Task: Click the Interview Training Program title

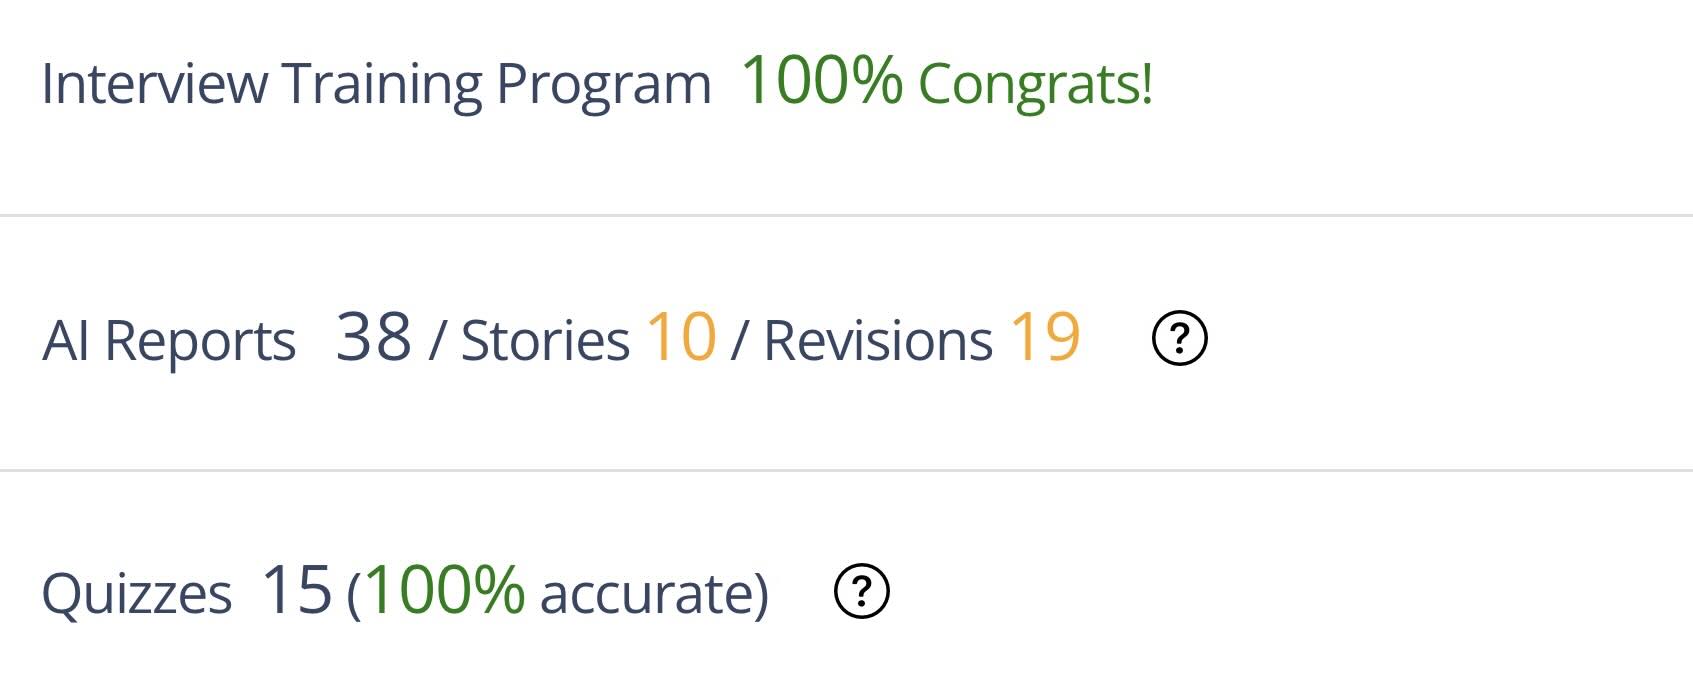Action: tap(376, 84)
